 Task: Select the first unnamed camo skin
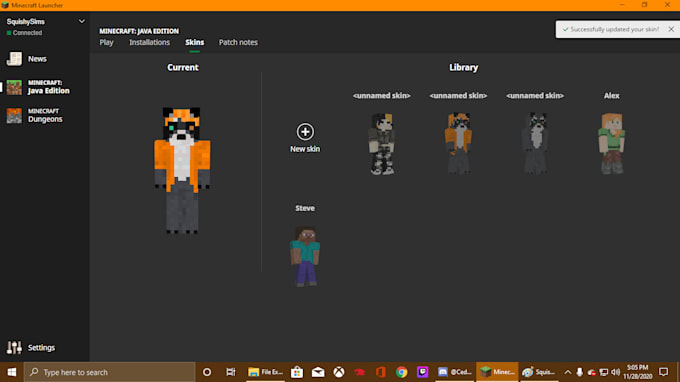(x=382, y=144)
